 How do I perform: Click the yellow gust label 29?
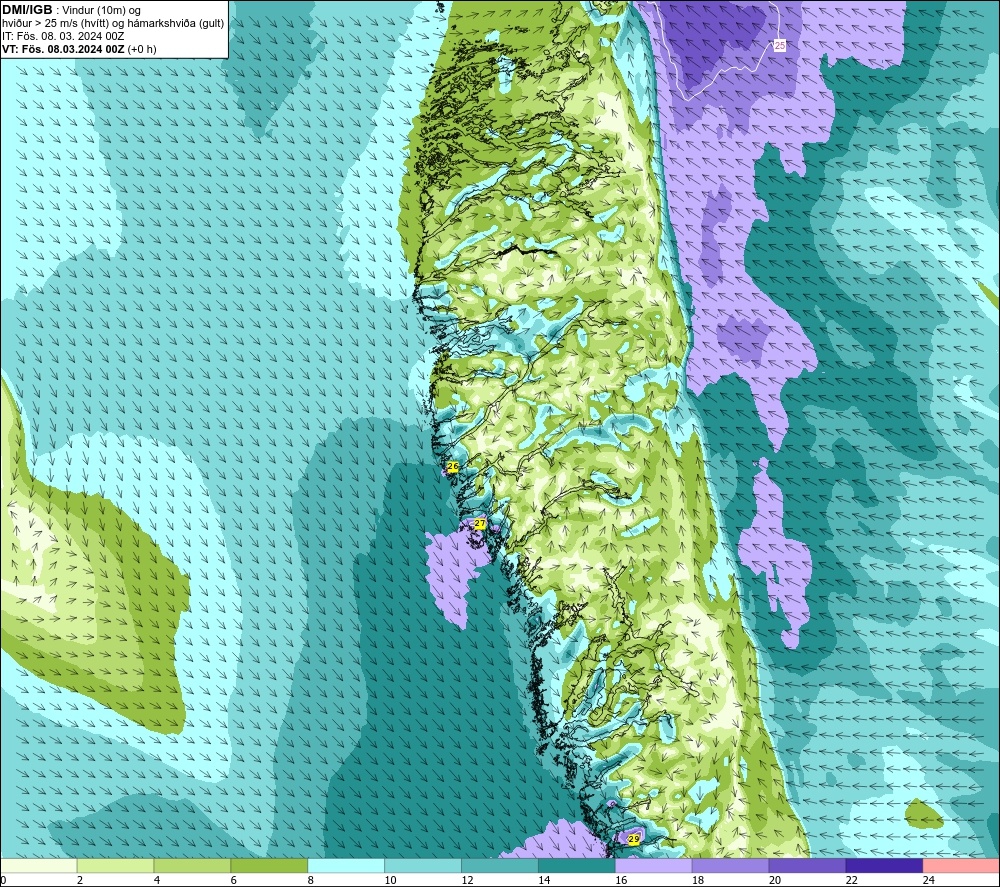coord(633,839)
